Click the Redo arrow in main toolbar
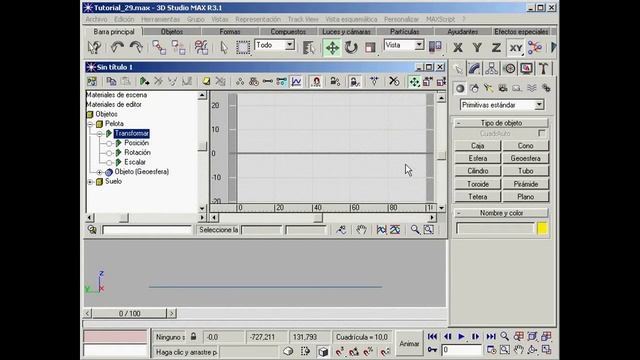 click(136, 47)
